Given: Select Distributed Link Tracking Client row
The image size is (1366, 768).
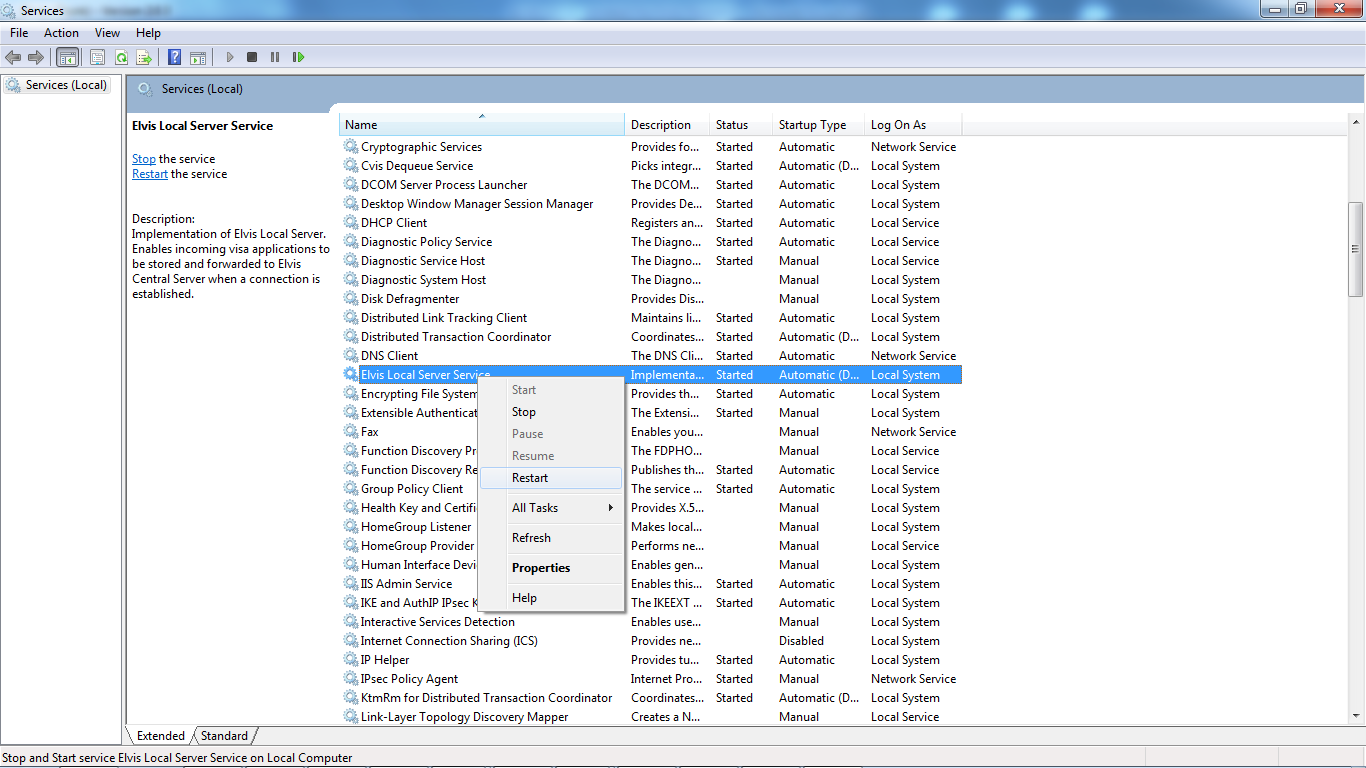Looking at the screenshot, I should 651,318.
